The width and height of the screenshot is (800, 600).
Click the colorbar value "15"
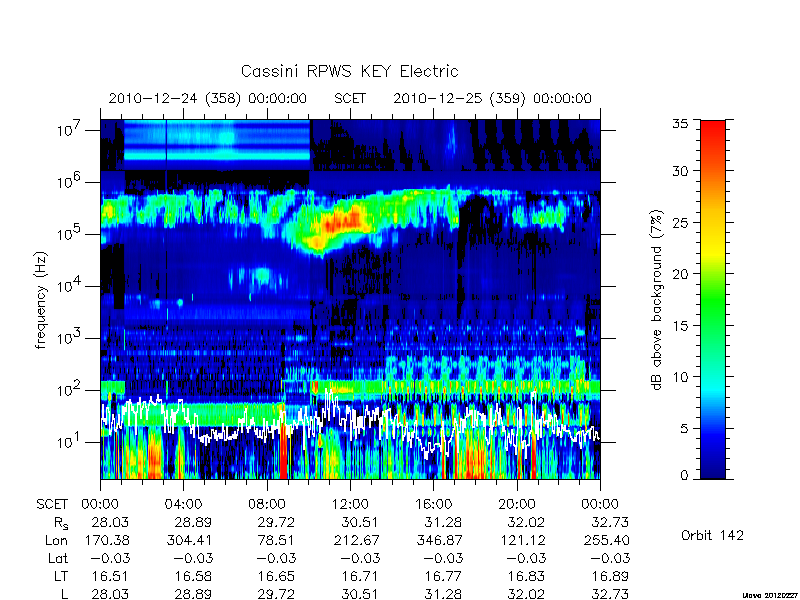click(680, 326)
